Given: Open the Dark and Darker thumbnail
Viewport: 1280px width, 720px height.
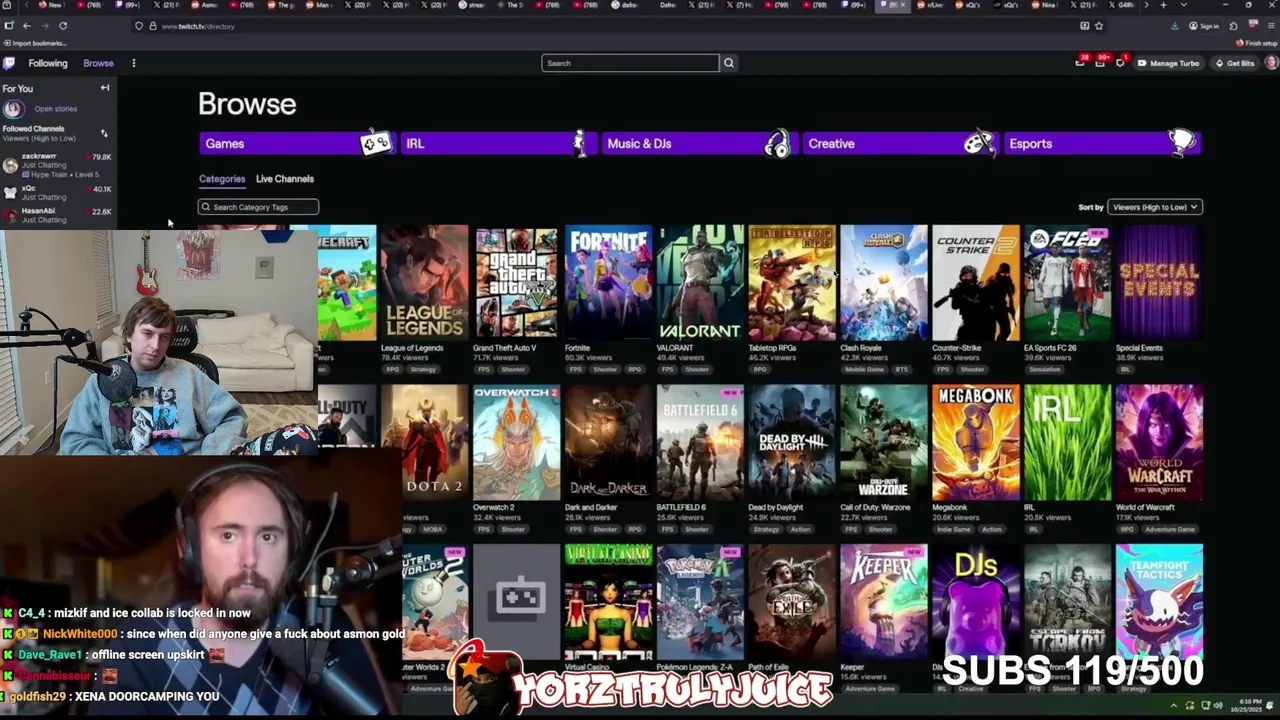Looking at the screenshot, I should coord(608,443).
